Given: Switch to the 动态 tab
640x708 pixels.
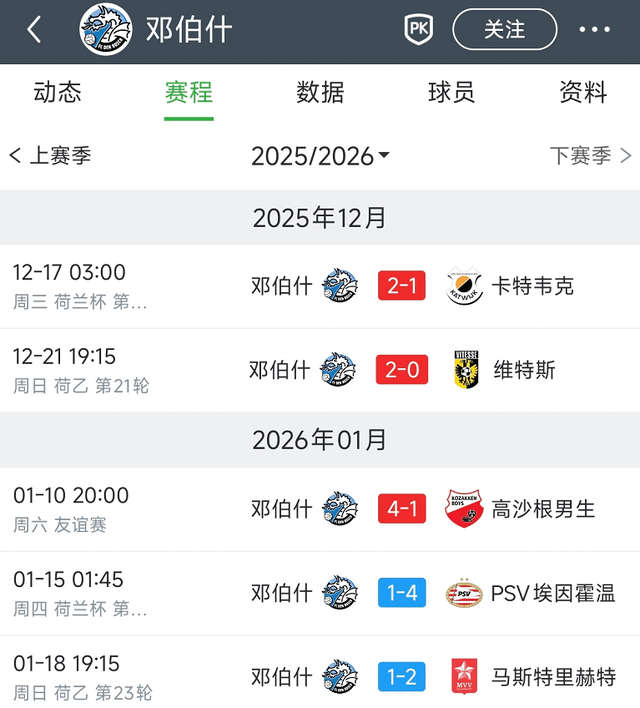Looking at the screenshot, I should coord(58,93).
